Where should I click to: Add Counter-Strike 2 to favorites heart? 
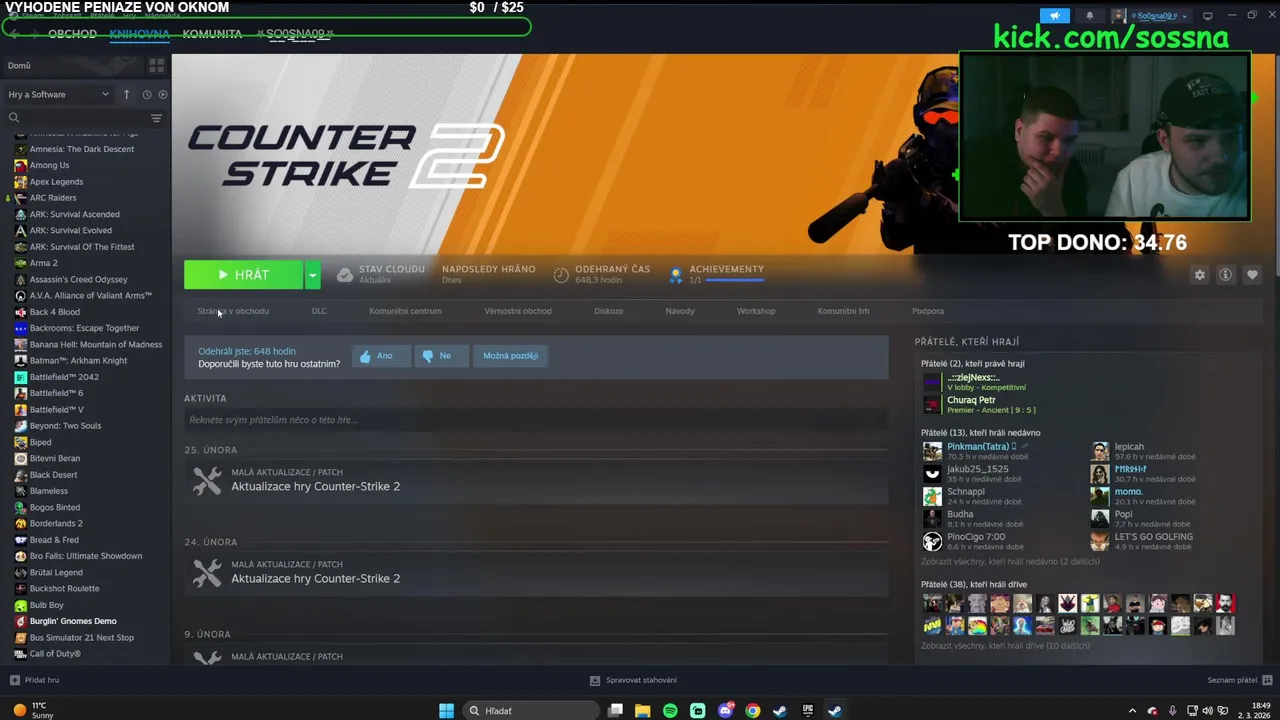1252,275
